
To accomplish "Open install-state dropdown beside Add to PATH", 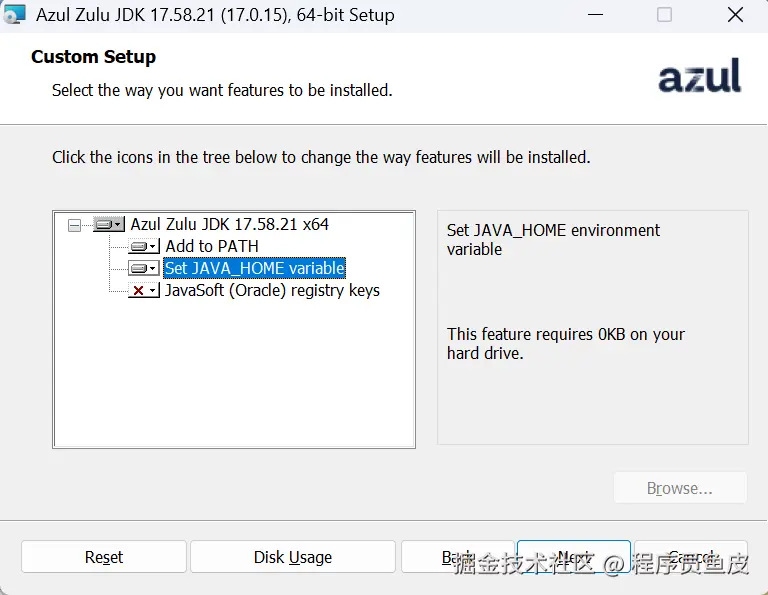I will (x=144, y=246).
